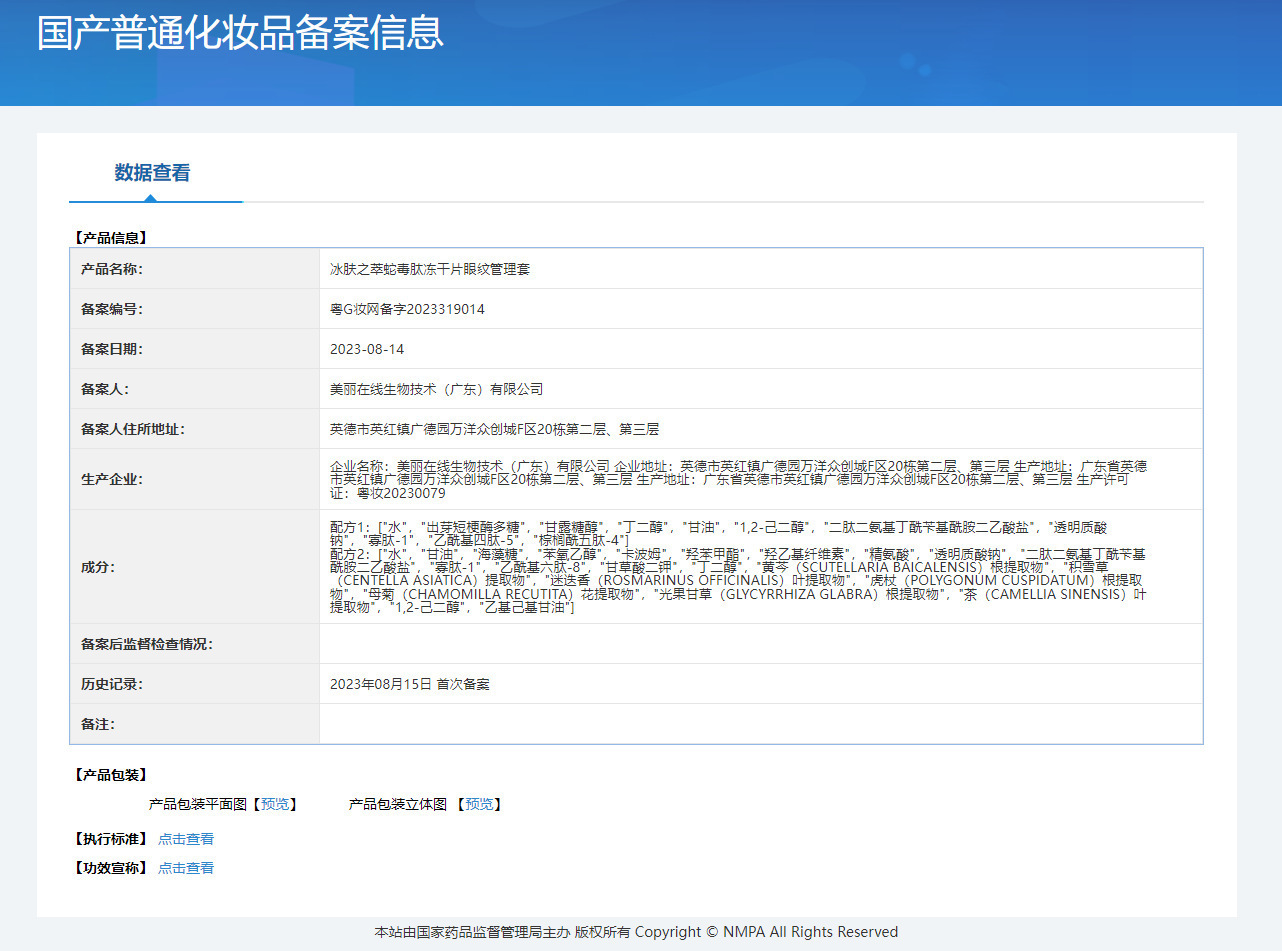
Task: Open 执行标准 点击查看 link
Action: click(x=186, y=839)
